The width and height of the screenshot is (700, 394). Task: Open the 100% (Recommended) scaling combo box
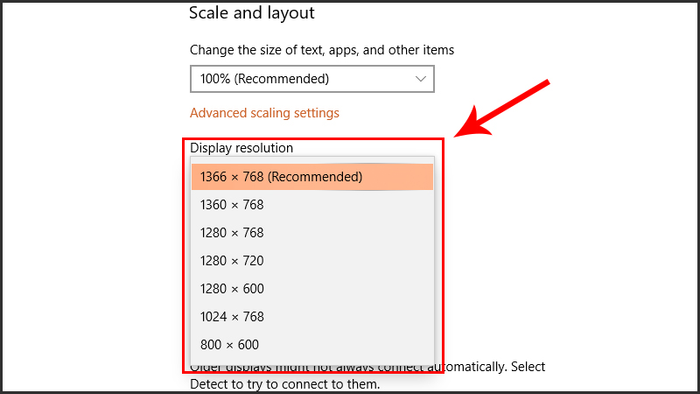(x=312, y=79)
